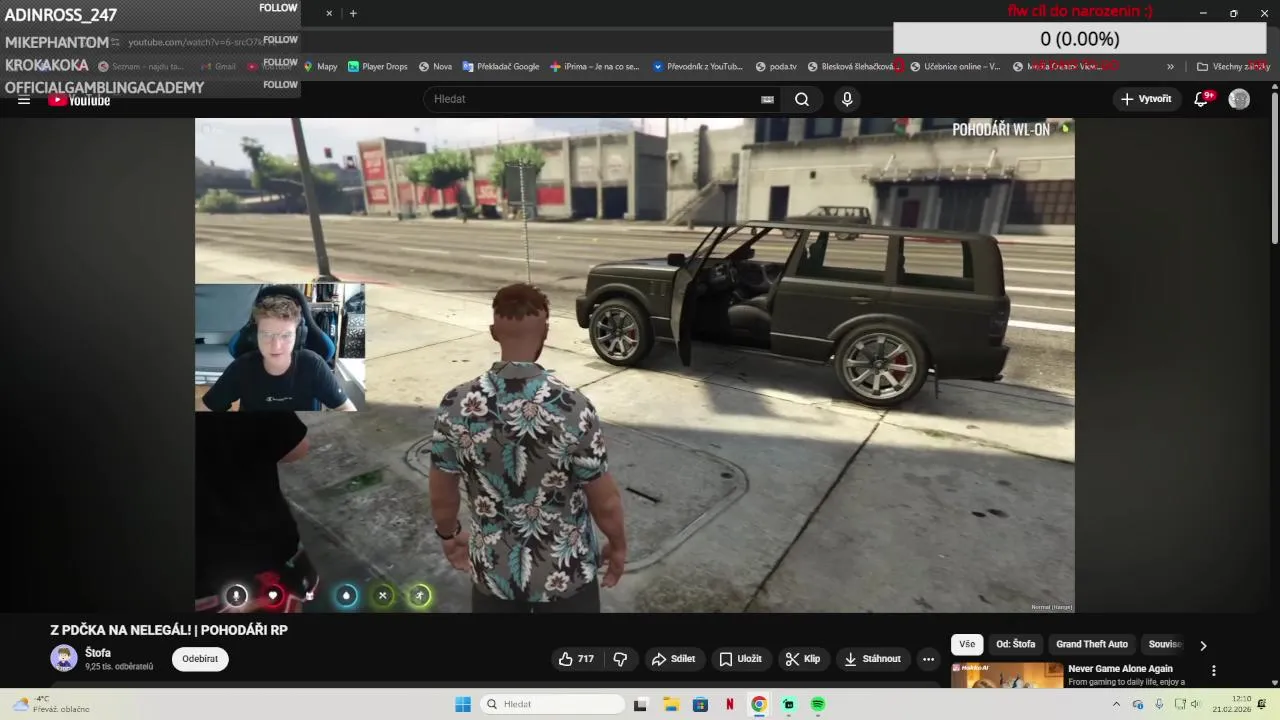The image size is (1280, 720).
Task: Open more actions three-dot menu under video
Action: [928, 659]
